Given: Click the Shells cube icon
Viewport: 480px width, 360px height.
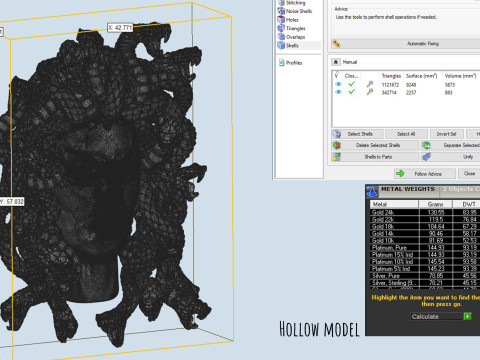Looking at the screenshot, I should (281, 46).
